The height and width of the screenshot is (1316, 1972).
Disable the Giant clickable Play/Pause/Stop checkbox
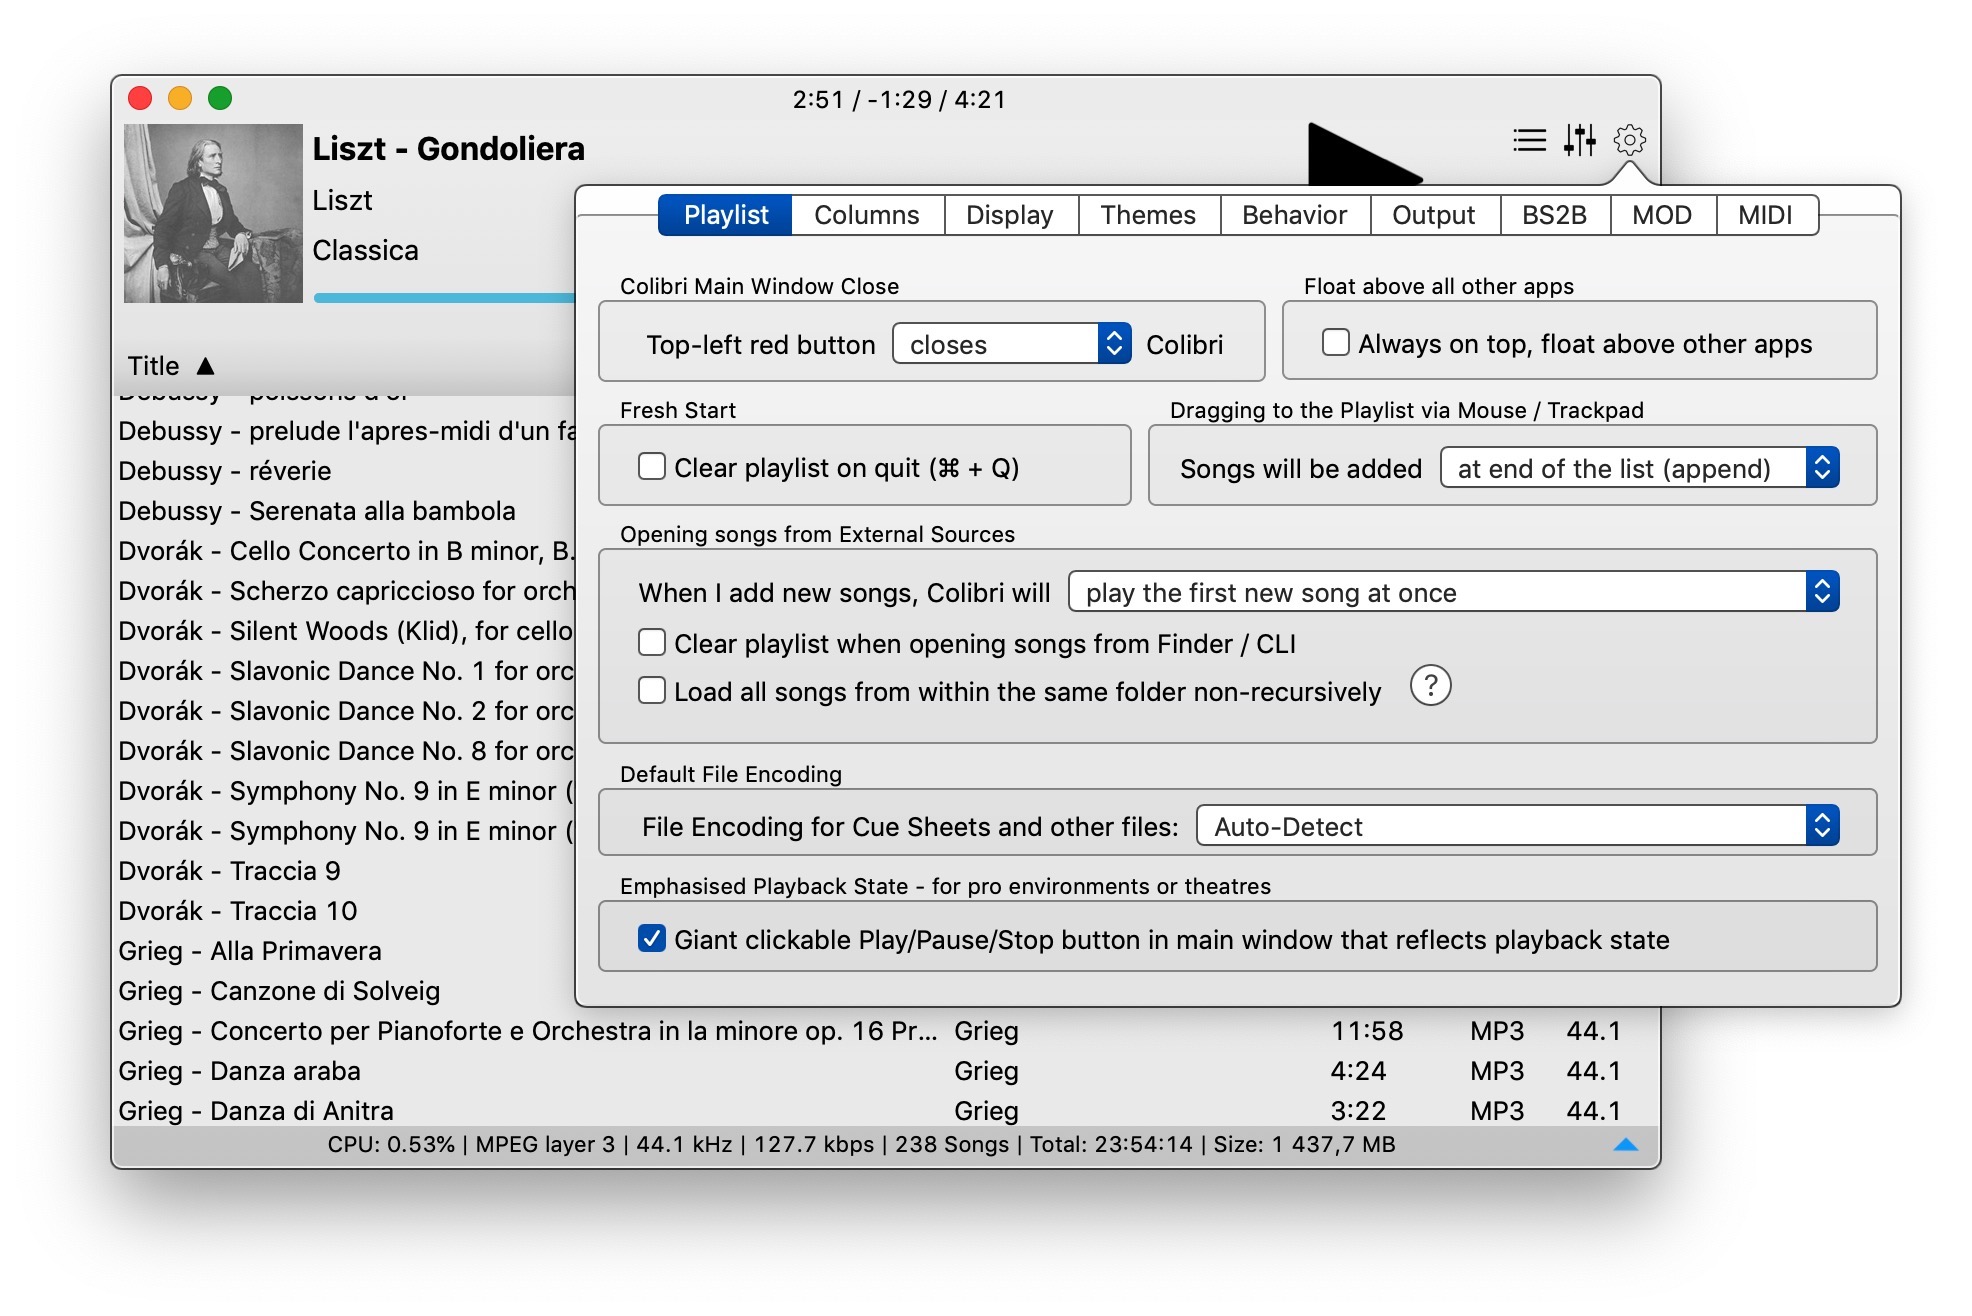pos(652,939)
